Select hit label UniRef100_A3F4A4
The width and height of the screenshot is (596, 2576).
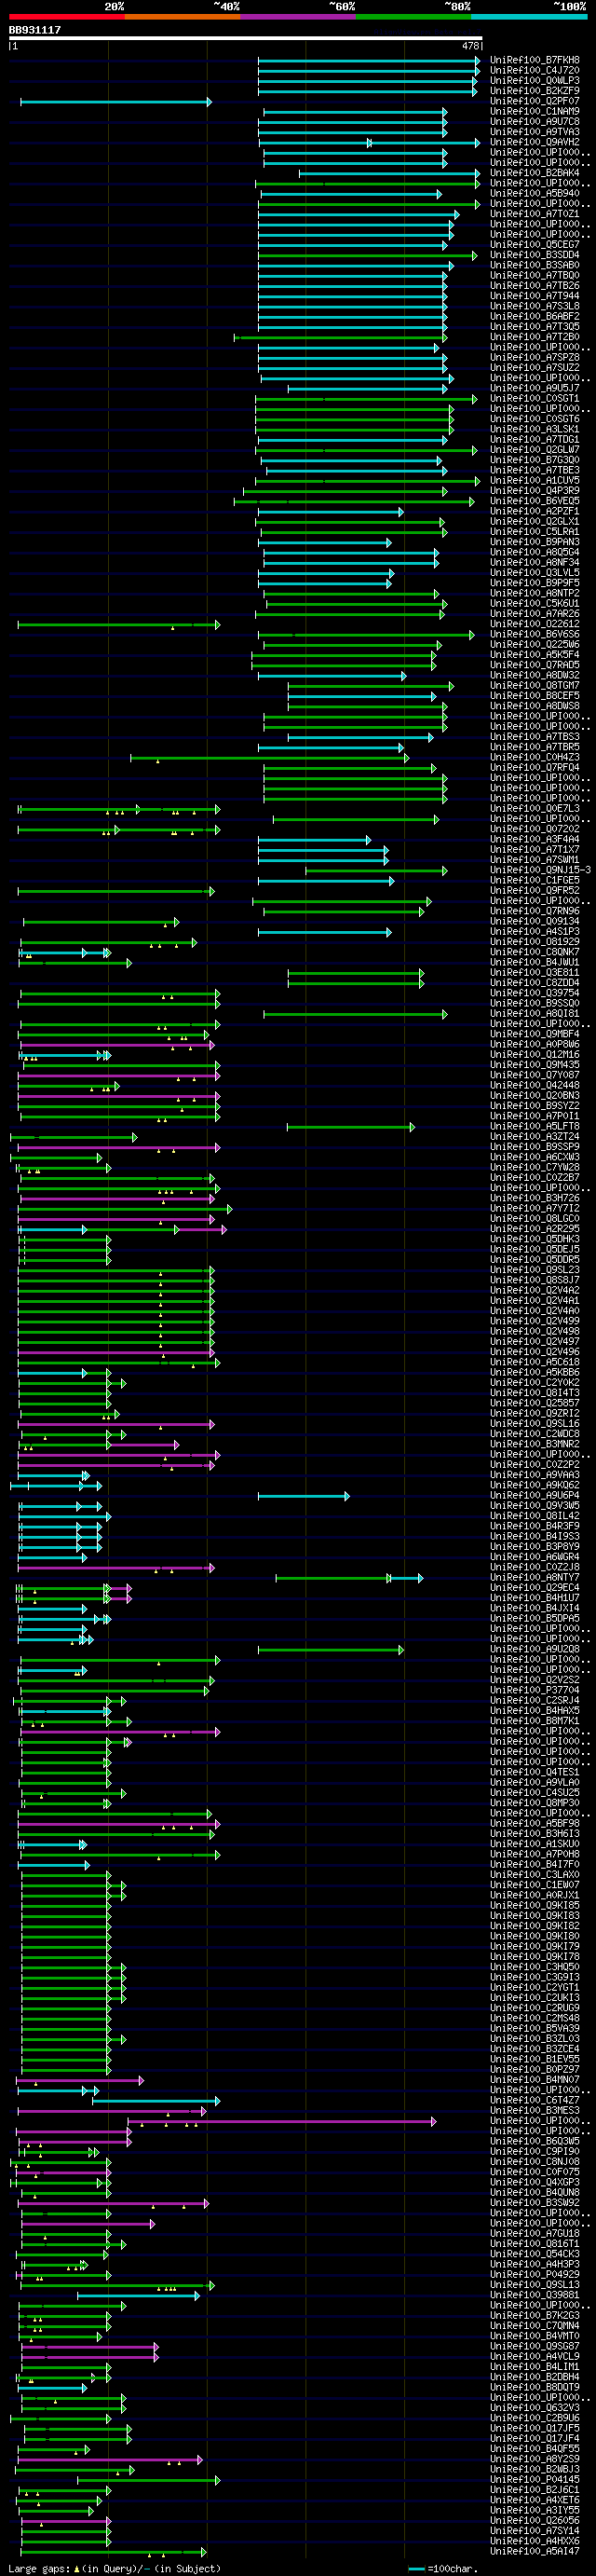534,839
